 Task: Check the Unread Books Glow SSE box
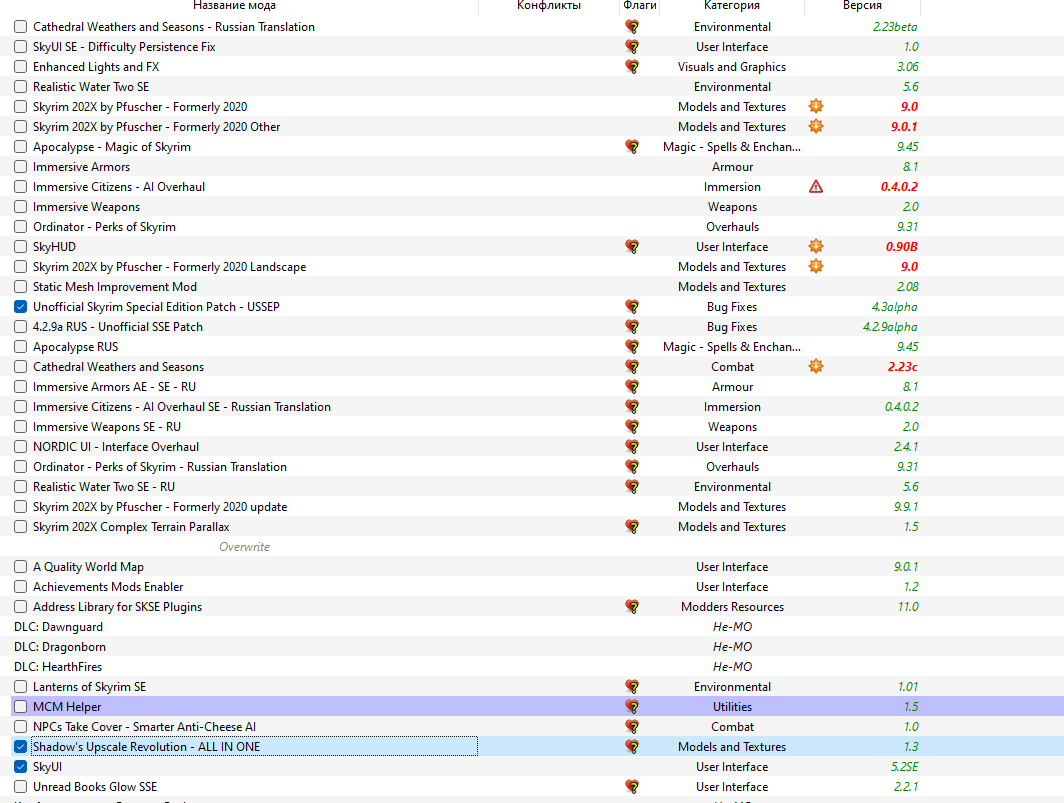(20, 787)
